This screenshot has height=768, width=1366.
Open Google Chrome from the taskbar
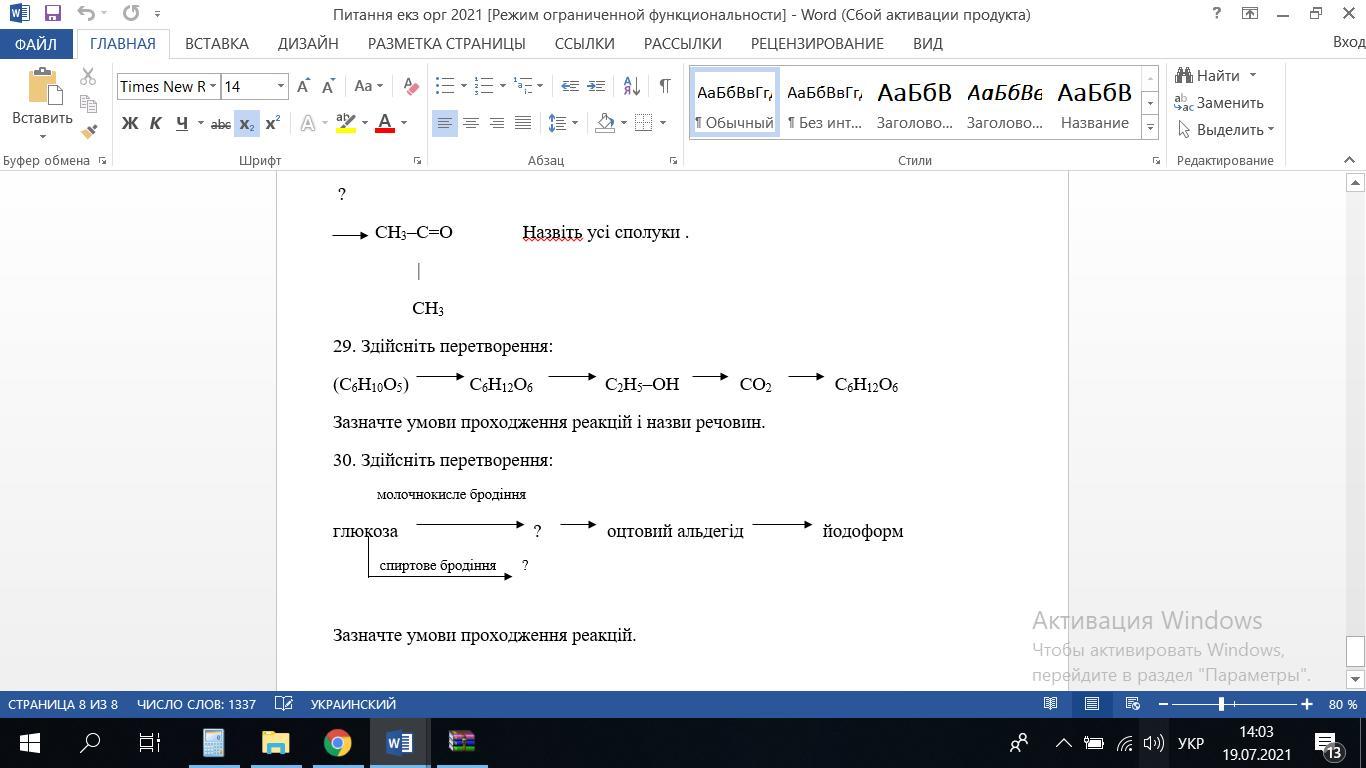pos(337,743)
